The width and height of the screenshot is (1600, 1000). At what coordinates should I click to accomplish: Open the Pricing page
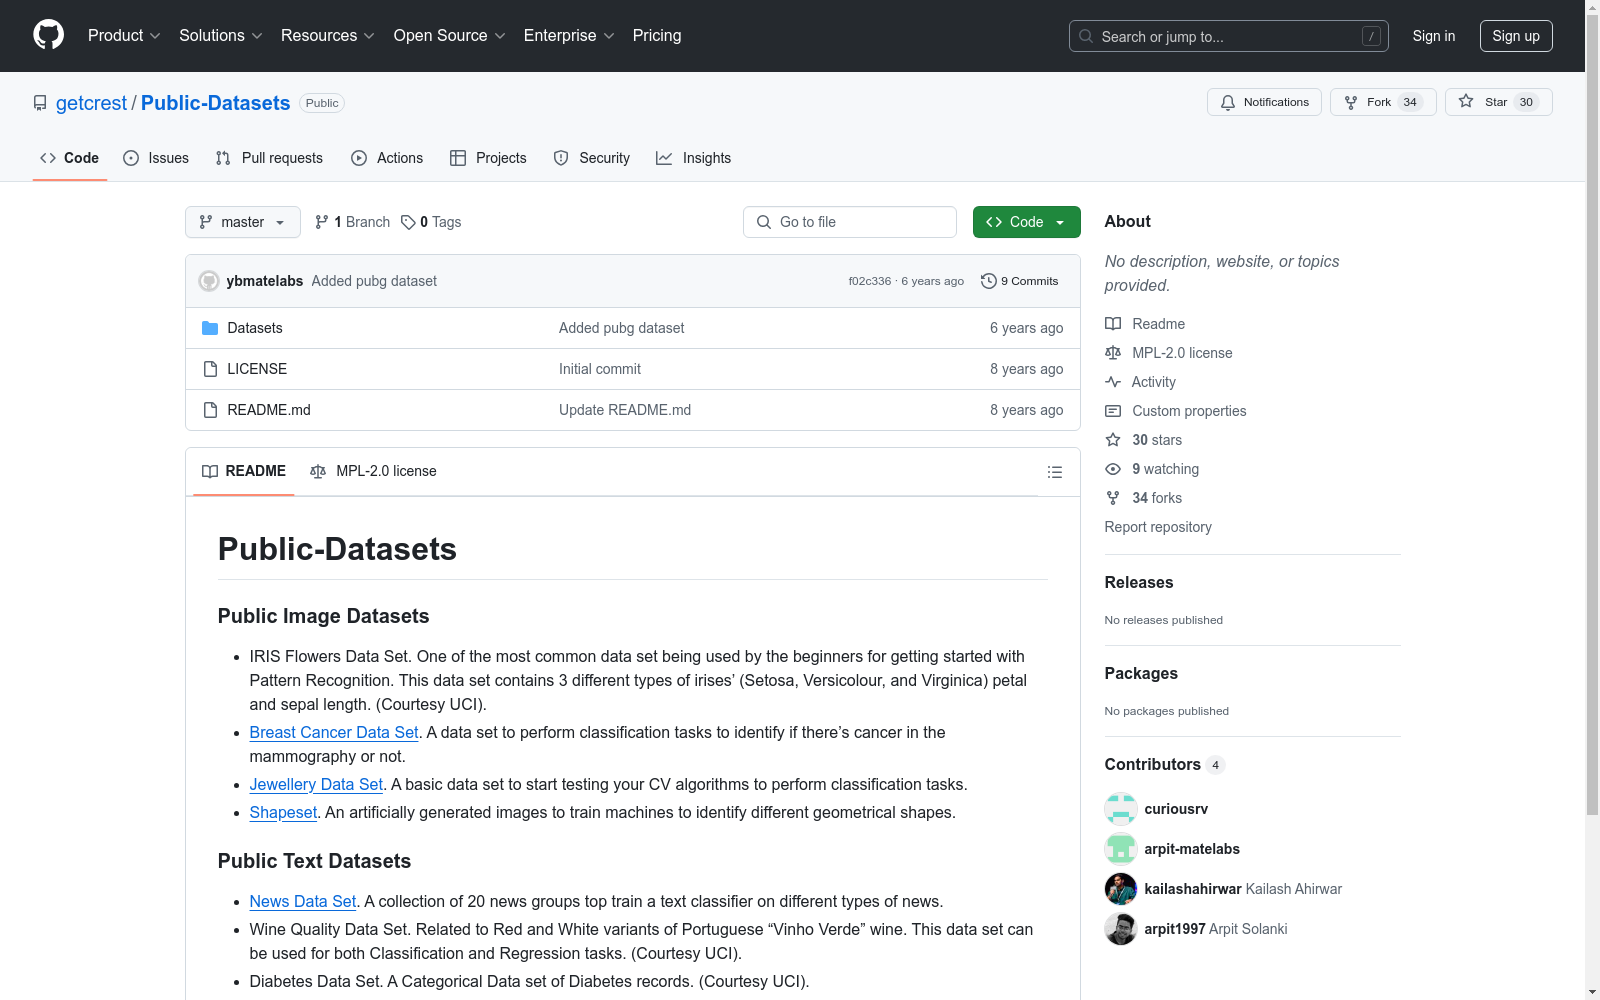click(657, 36)
